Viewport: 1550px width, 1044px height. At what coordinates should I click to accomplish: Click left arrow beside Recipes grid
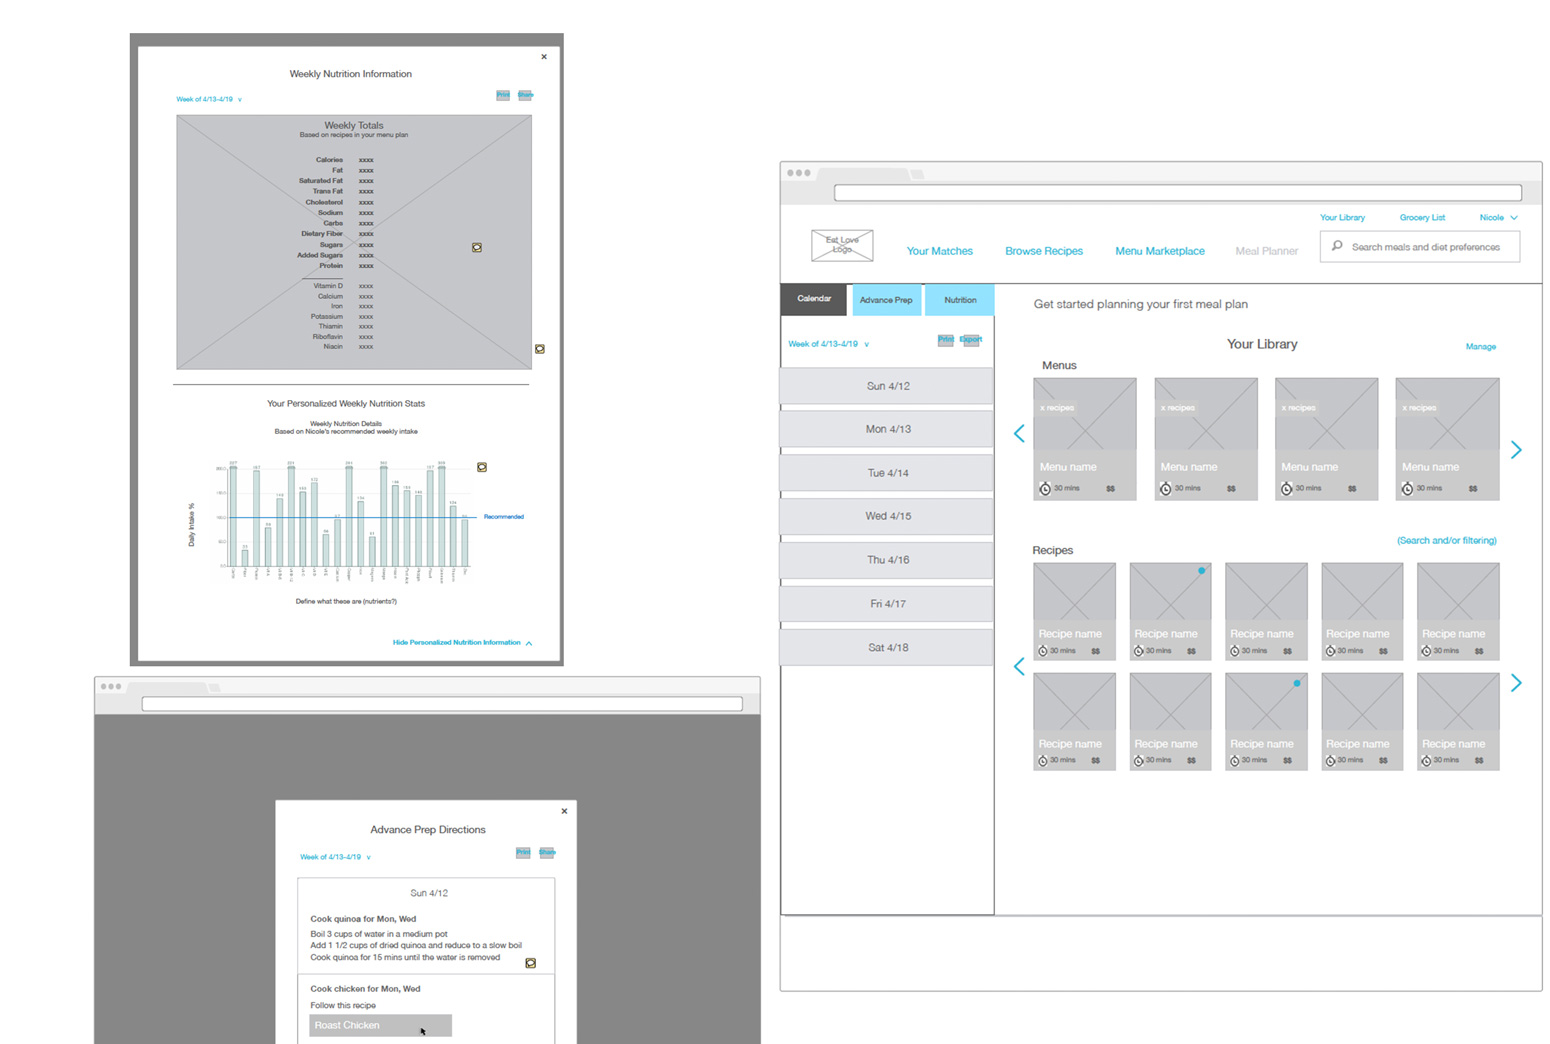click(1019, 667)
